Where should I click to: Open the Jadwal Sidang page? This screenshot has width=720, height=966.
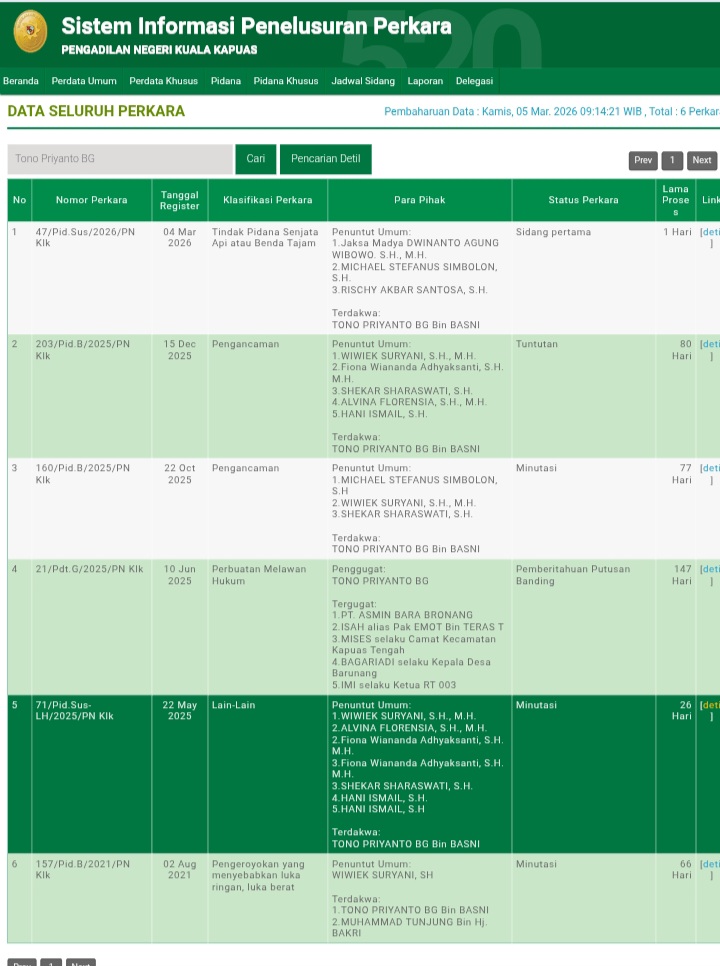click(x=363, y=81)
